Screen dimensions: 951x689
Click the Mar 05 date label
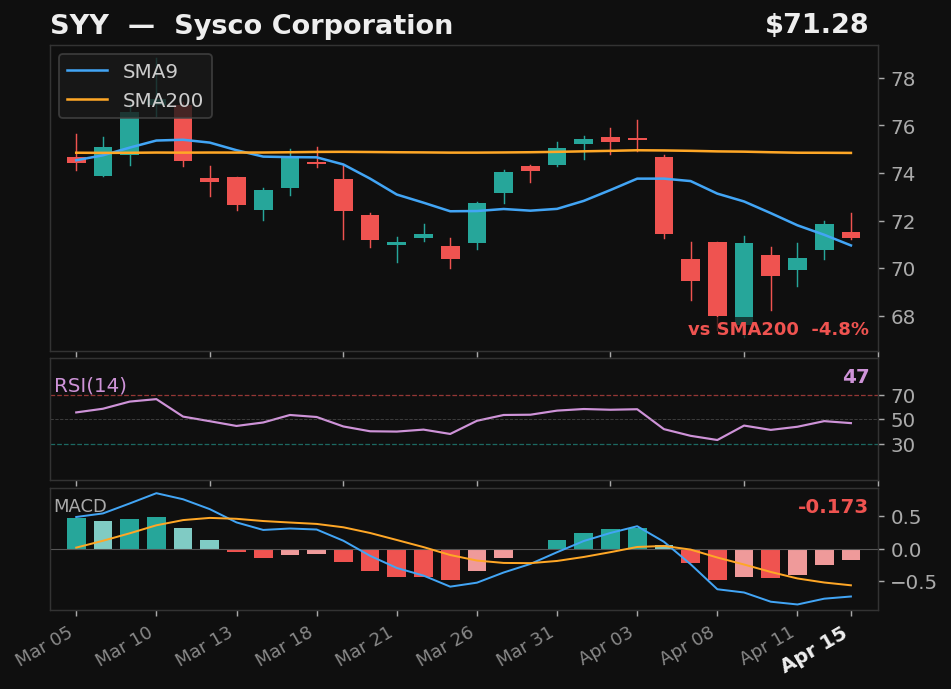click(x=44, y=646)
